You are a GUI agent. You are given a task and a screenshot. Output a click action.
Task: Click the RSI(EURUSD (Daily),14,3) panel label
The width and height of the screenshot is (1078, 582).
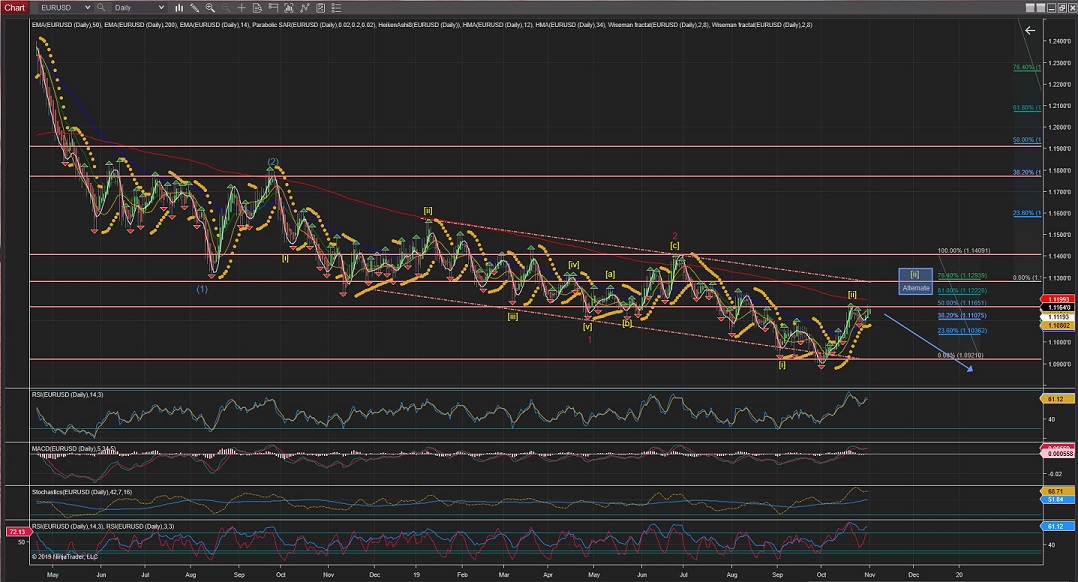coord(67,394)
